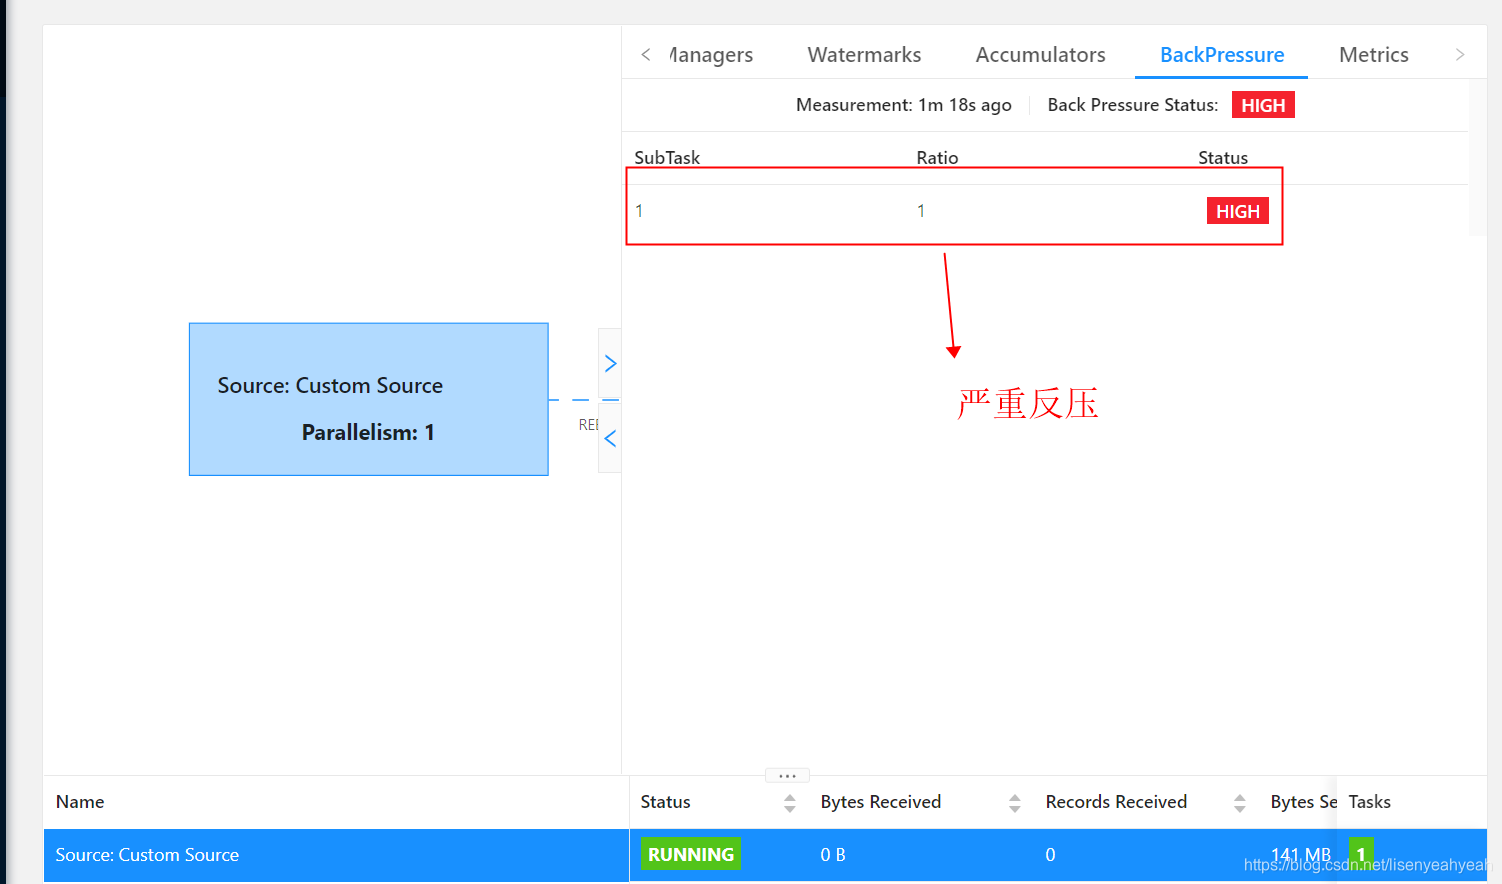Click the Records Received value 0
Screen dimensions: 1502x884
point(1050,855)
